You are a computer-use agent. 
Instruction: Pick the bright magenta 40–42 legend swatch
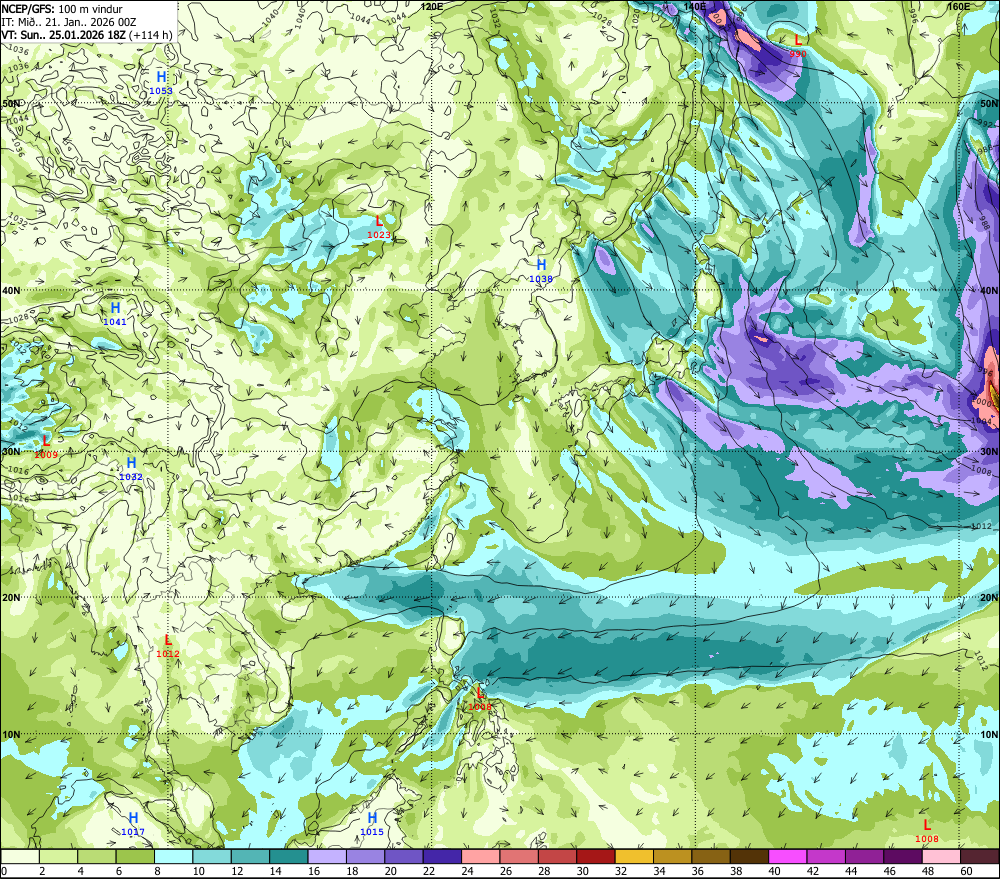click(x=788, y=856)
